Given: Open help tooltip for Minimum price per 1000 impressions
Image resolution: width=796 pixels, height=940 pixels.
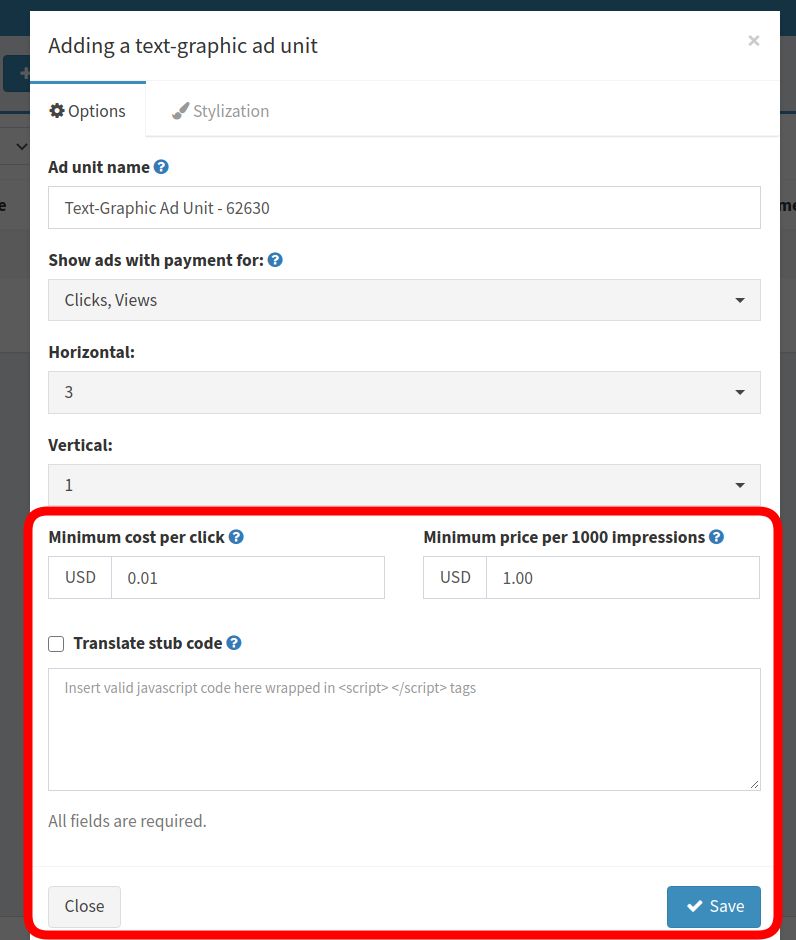Looking at the screenshot, I should (x=716, y=537).
